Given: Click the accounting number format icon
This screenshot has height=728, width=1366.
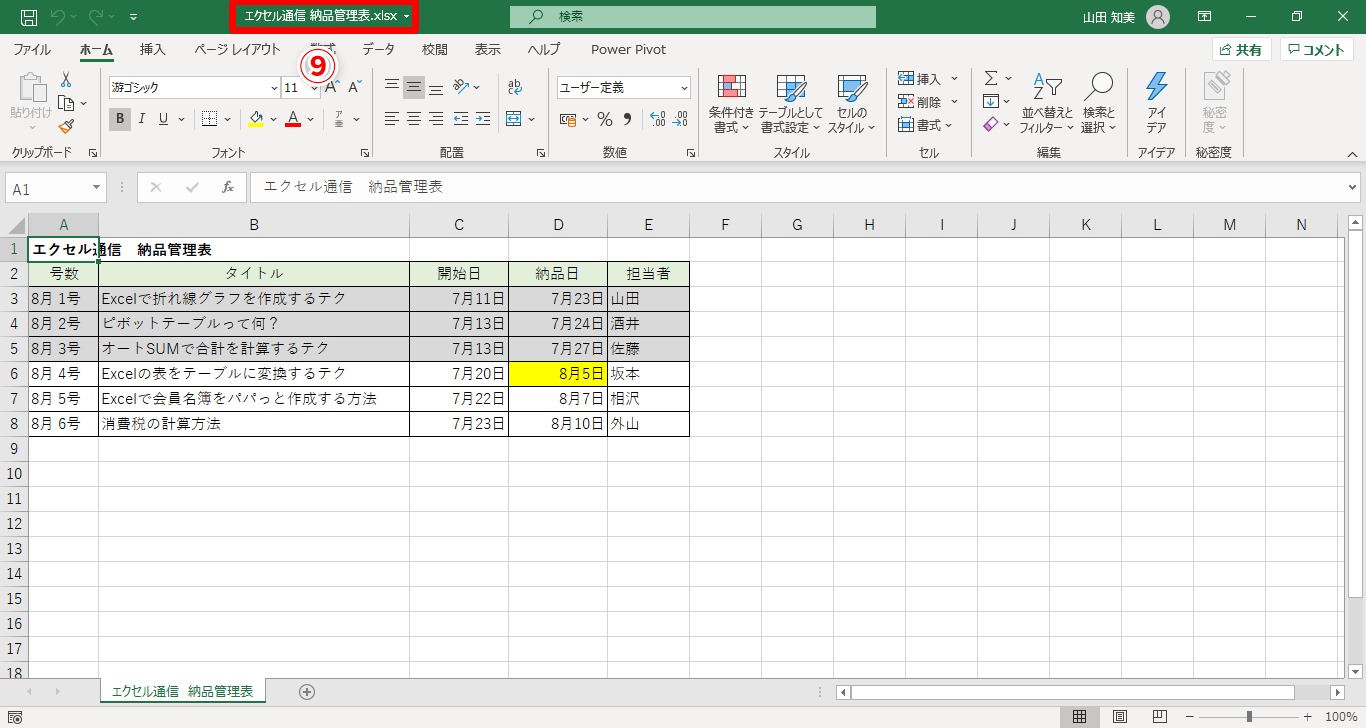Looking at the screenshot, I should [x=568, y=119].
